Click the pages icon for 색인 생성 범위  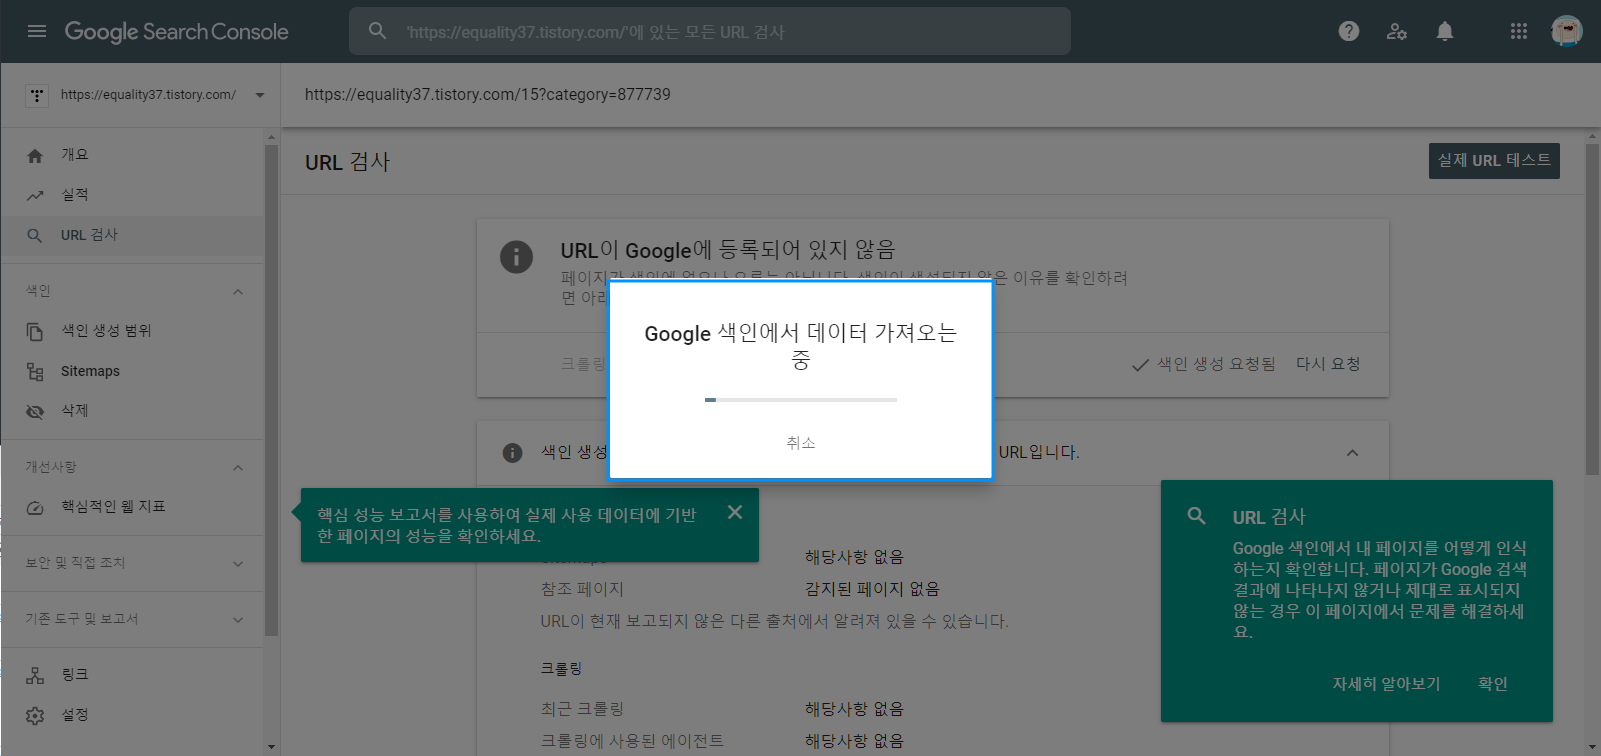click(x=35, y=332)
